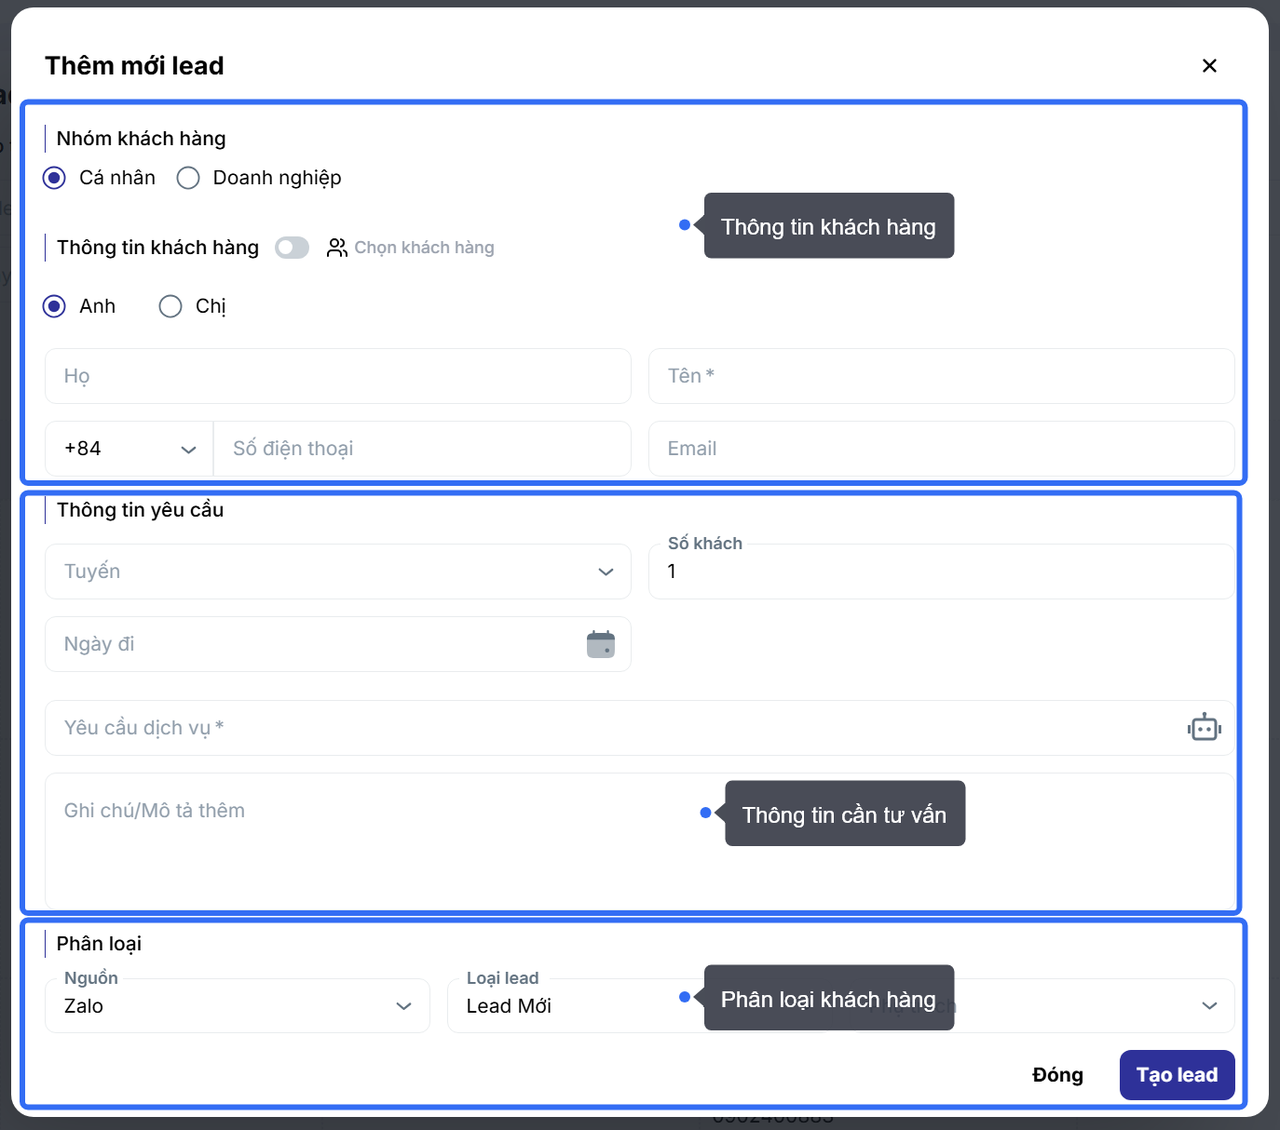Focus the Yêu cầu dịch vụ field
This screenshot has width=1280, height=1130.
tap(640, 728)
